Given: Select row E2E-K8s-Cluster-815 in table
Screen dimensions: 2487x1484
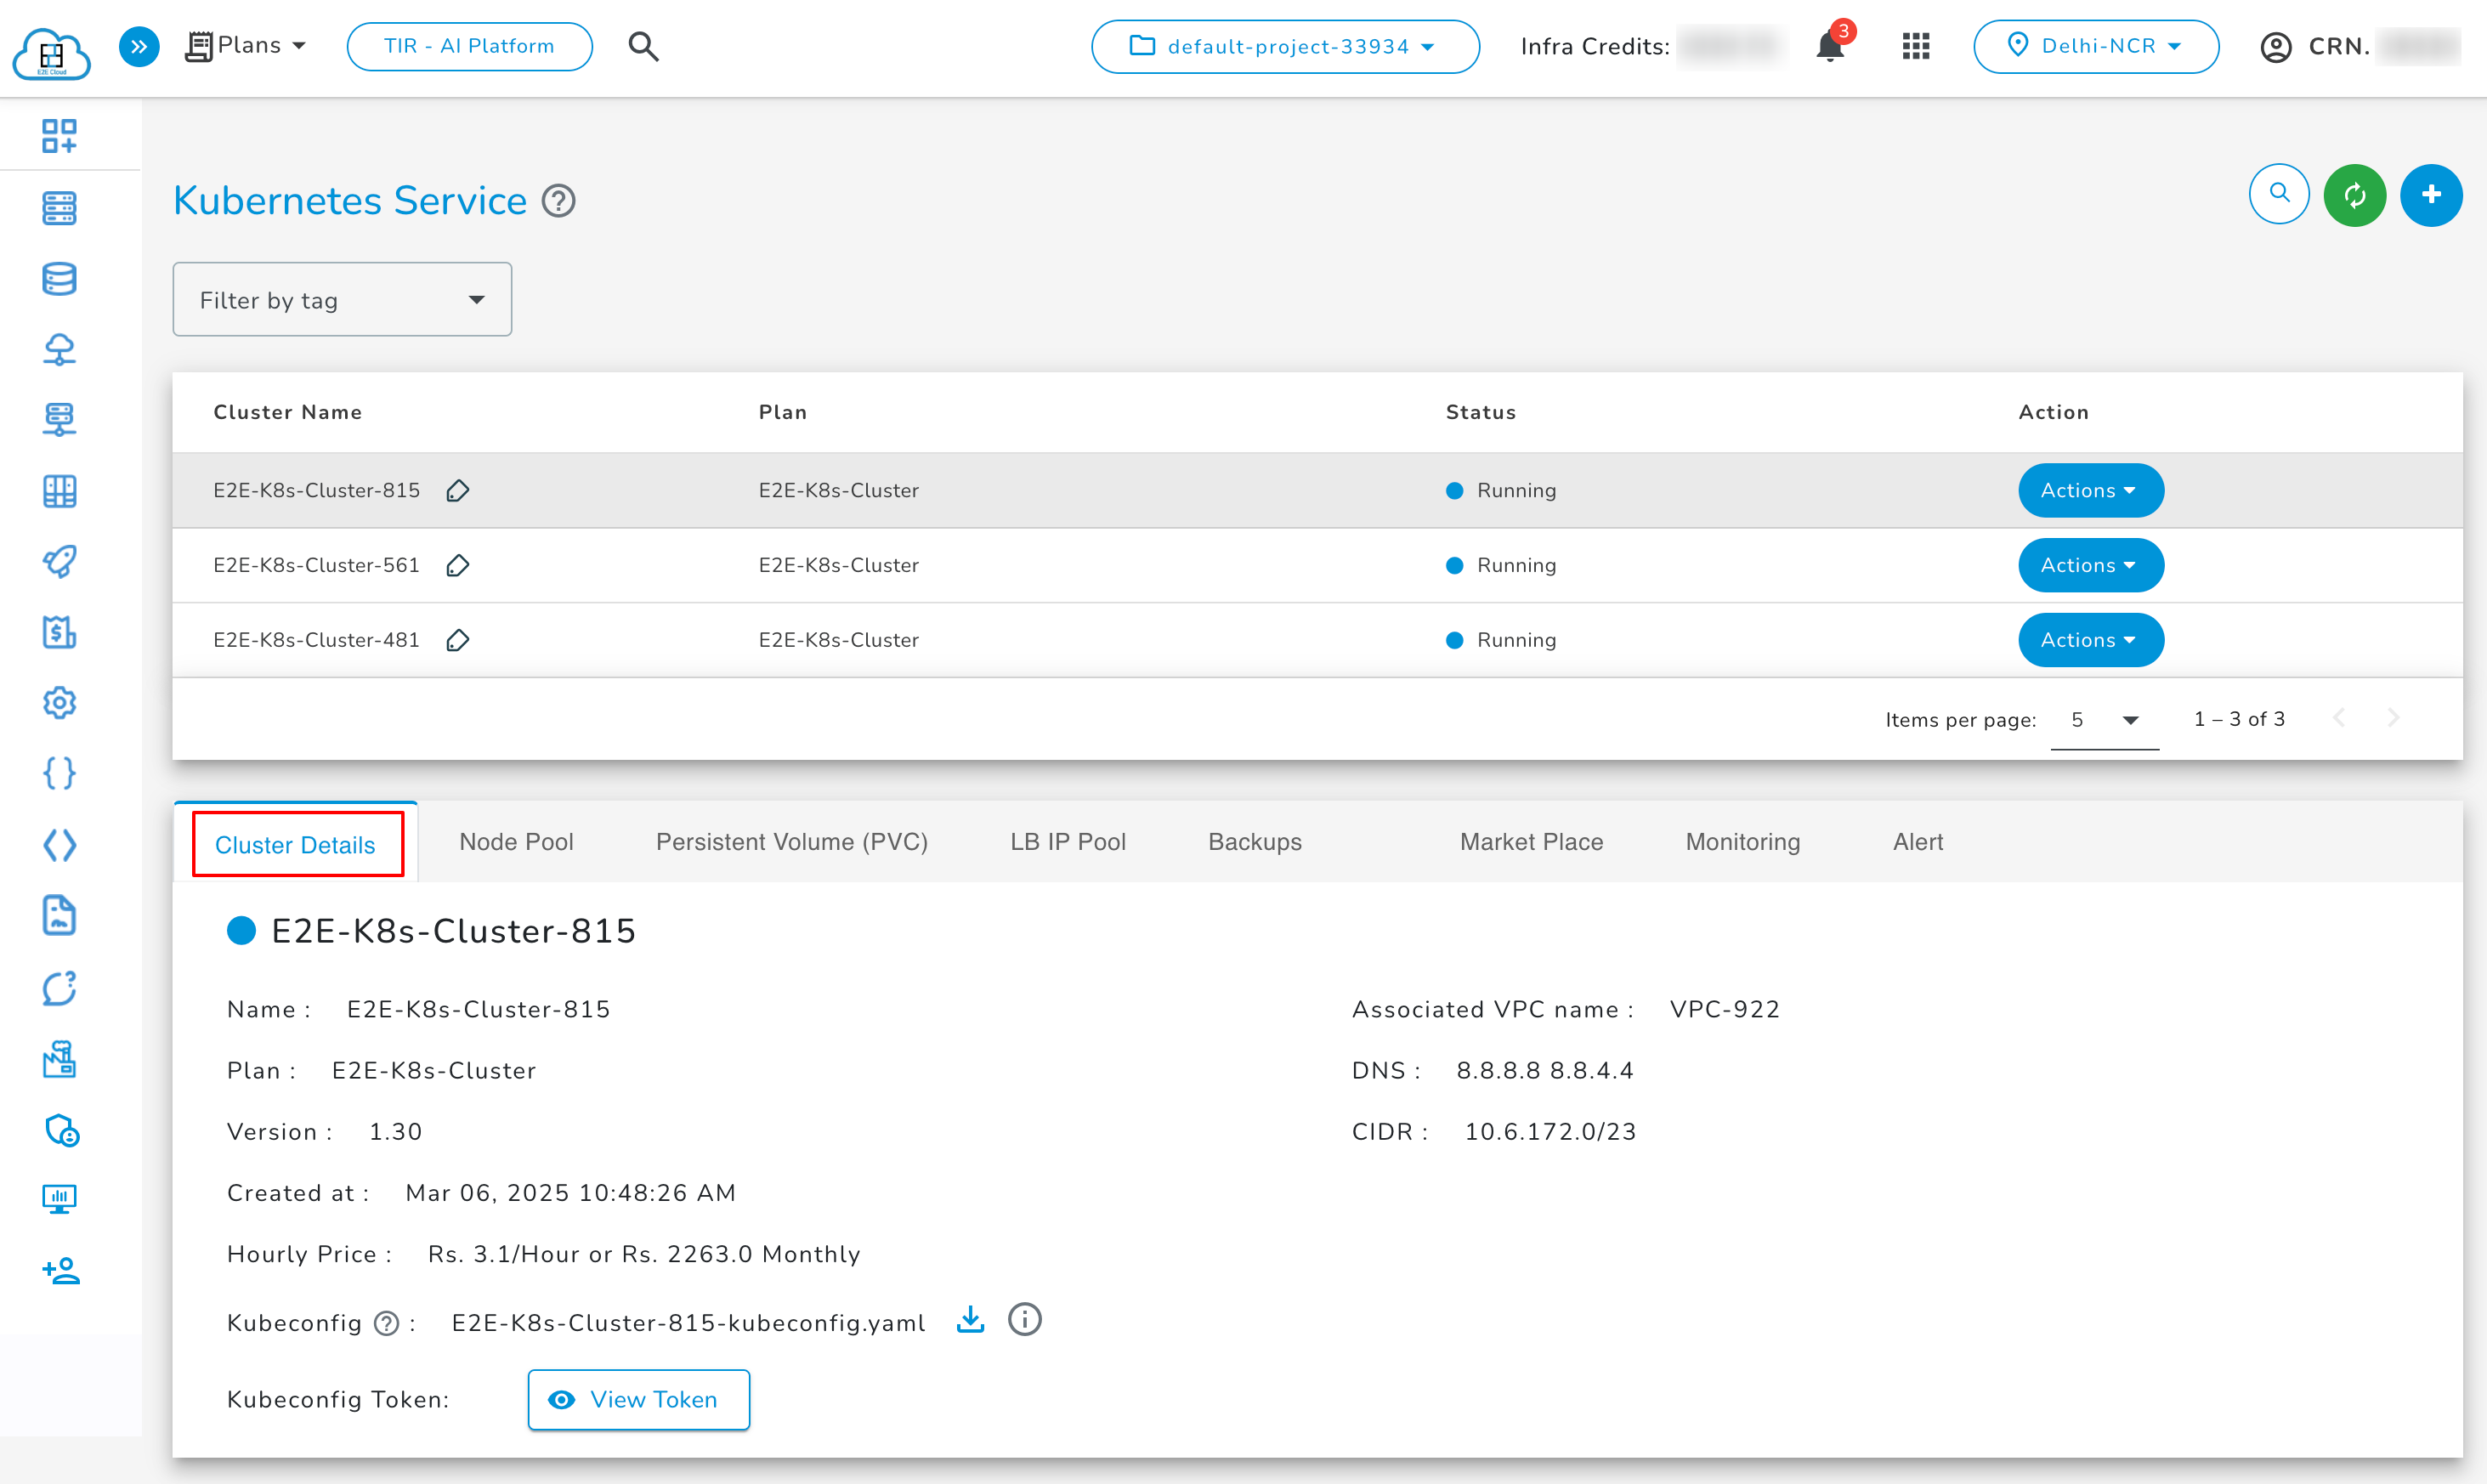Looking at the screenshot, I should 1317,490.
